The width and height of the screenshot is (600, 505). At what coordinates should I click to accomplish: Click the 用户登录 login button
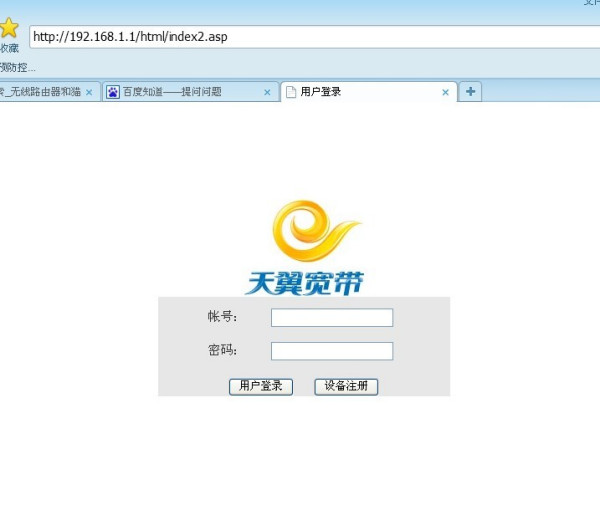click(x=261, y=386)
